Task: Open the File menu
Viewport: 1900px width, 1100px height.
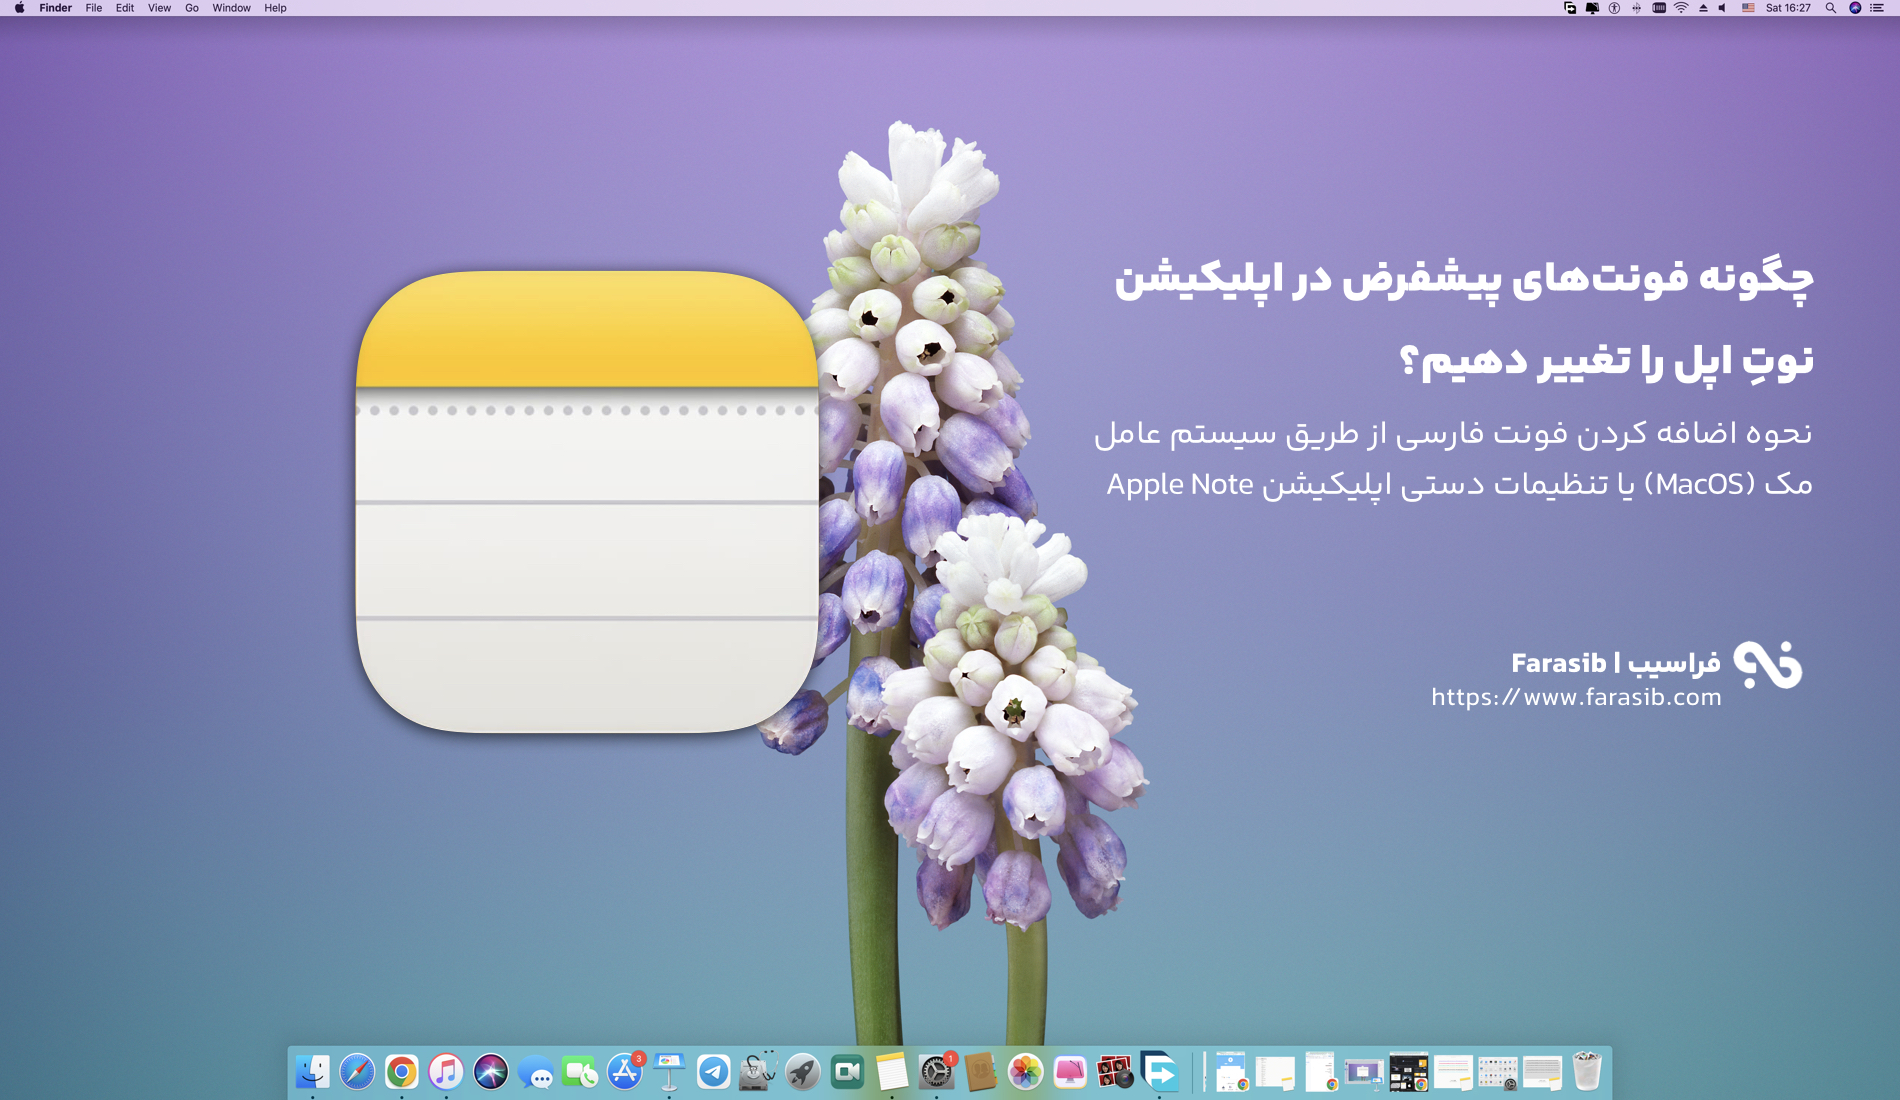Action: (94, 8)
